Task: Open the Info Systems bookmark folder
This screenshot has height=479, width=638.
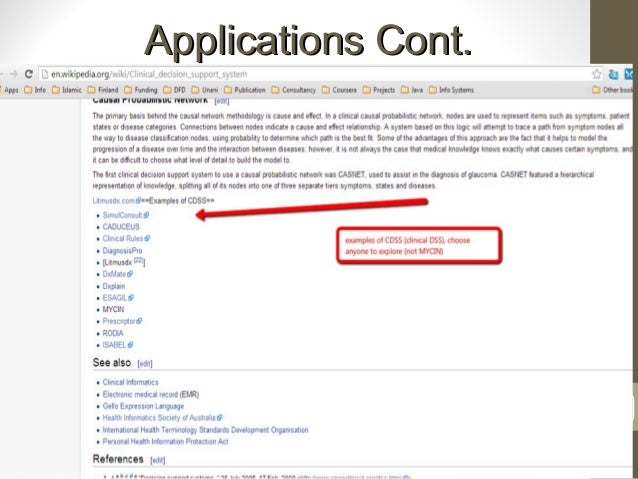Action: pyautogui.click(x=451, y=90)
